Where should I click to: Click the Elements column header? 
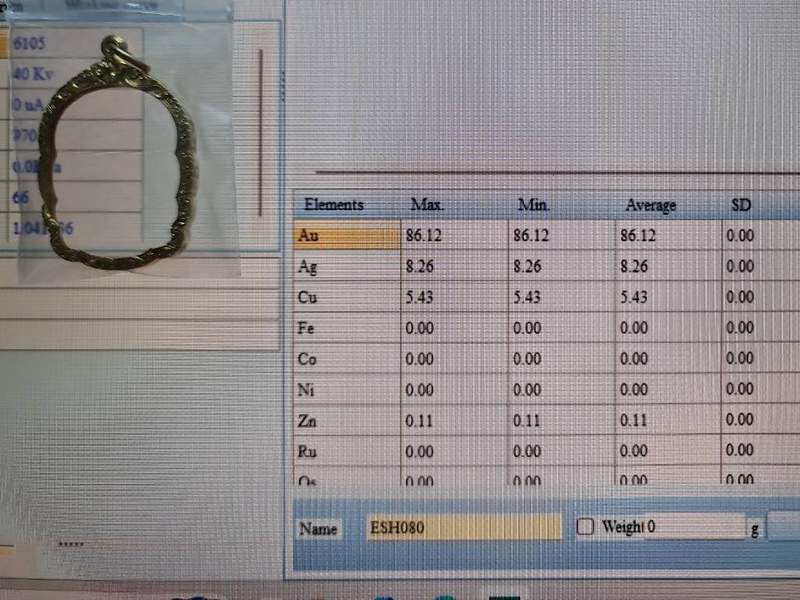pos(334,205)
